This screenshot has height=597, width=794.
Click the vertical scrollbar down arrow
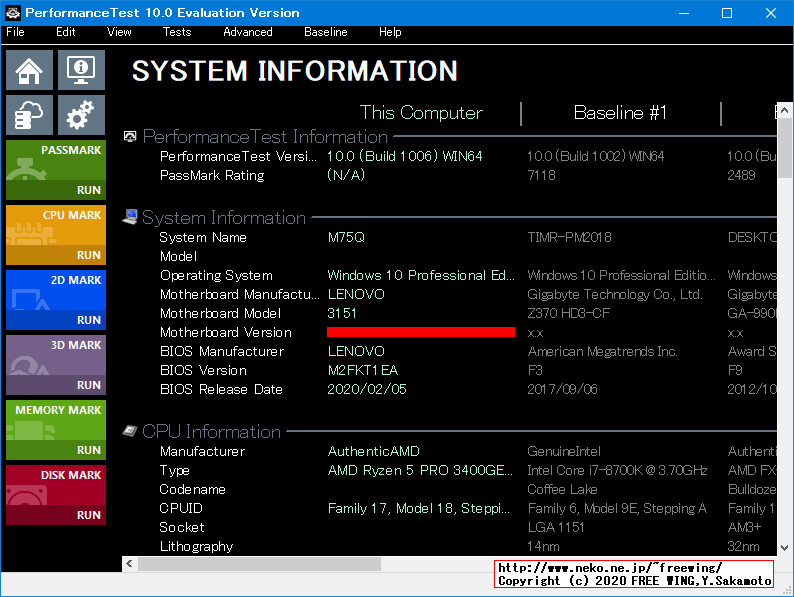tap(784, 547)
